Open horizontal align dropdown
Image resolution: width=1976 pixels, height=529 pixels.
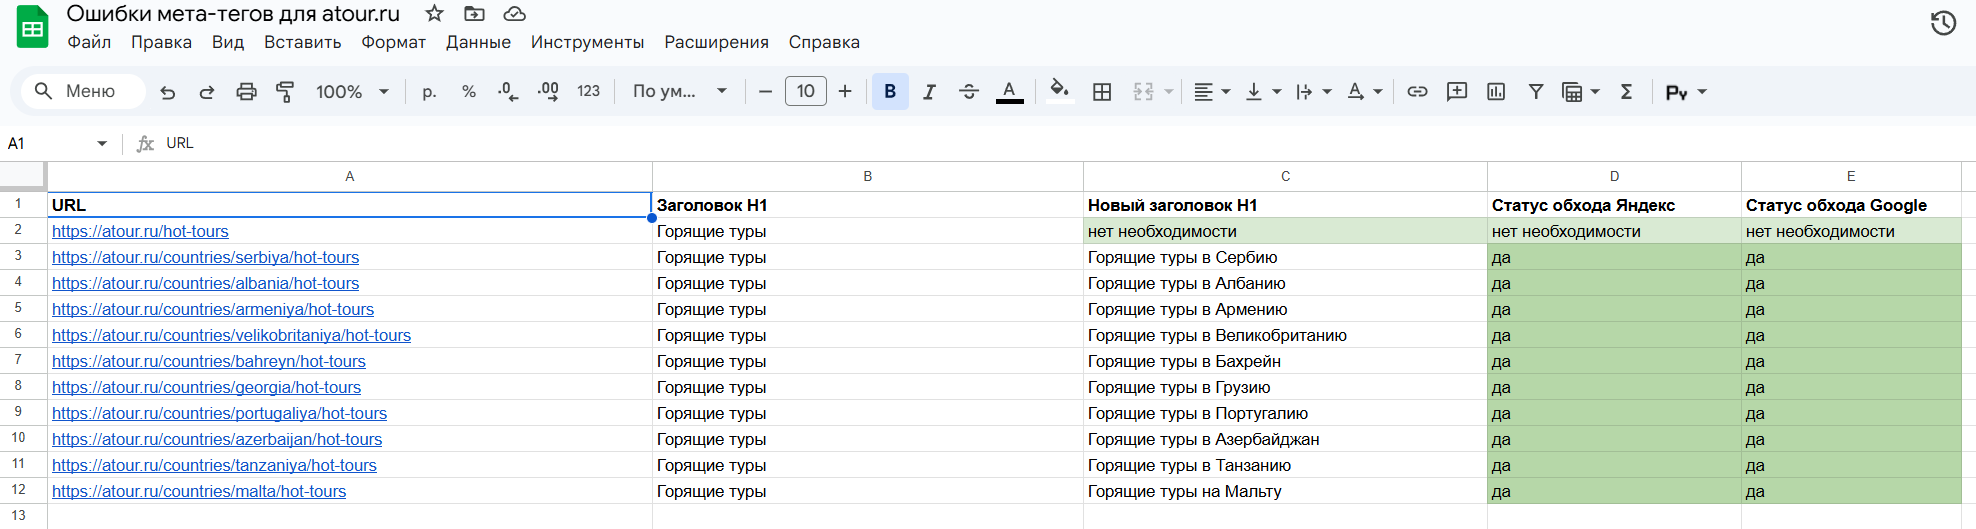tap(1212, 92)
